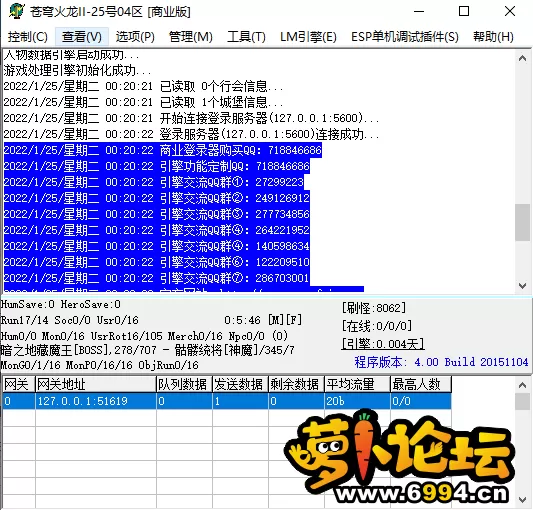This screenshot has width=533, height=510.
Task: Click log line 引擎交流QQ群①: 27299223
Action: point(154,182)
